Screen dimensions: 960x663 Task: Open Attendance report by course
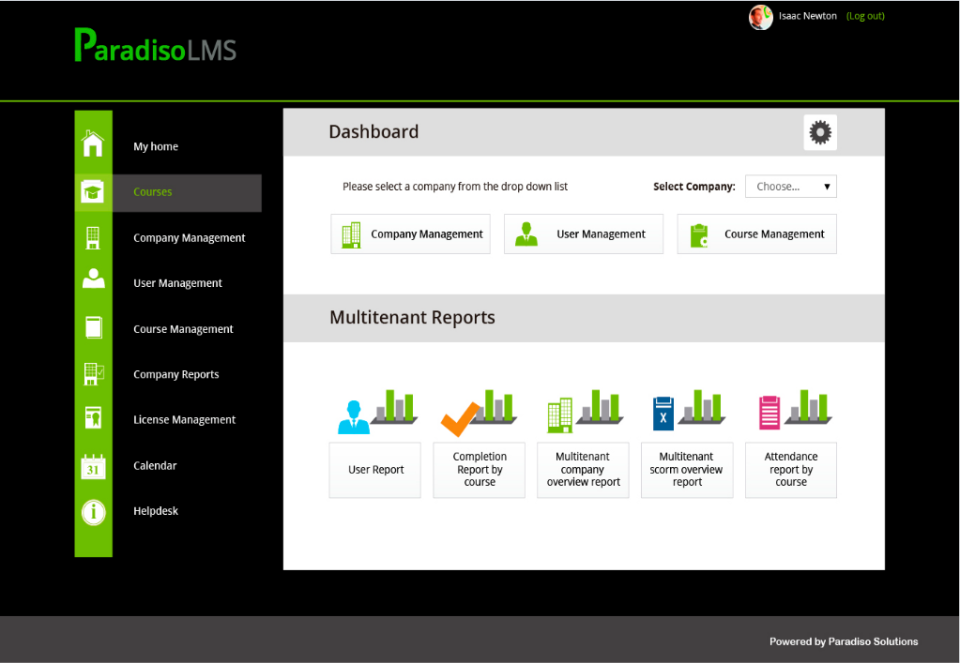[x=791, y=470]
